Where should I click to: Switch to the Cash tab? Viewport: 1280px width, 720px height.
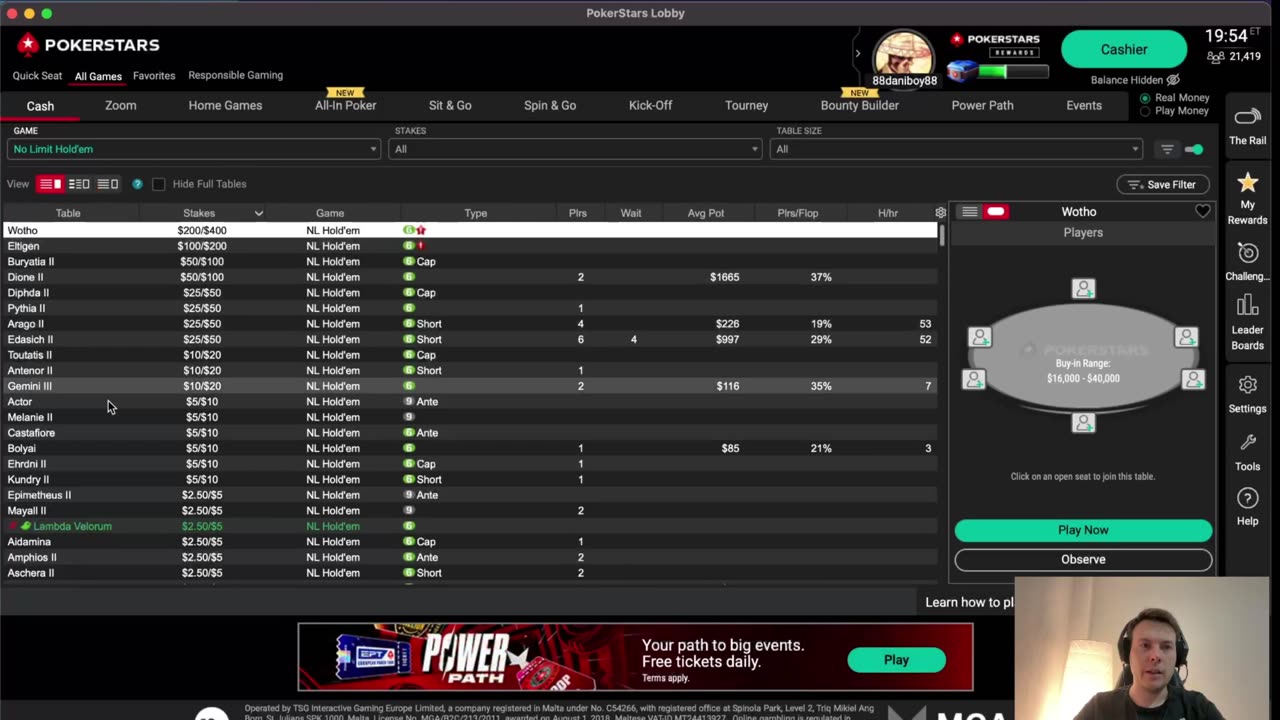pyautogui.click(x=40, y=106)
